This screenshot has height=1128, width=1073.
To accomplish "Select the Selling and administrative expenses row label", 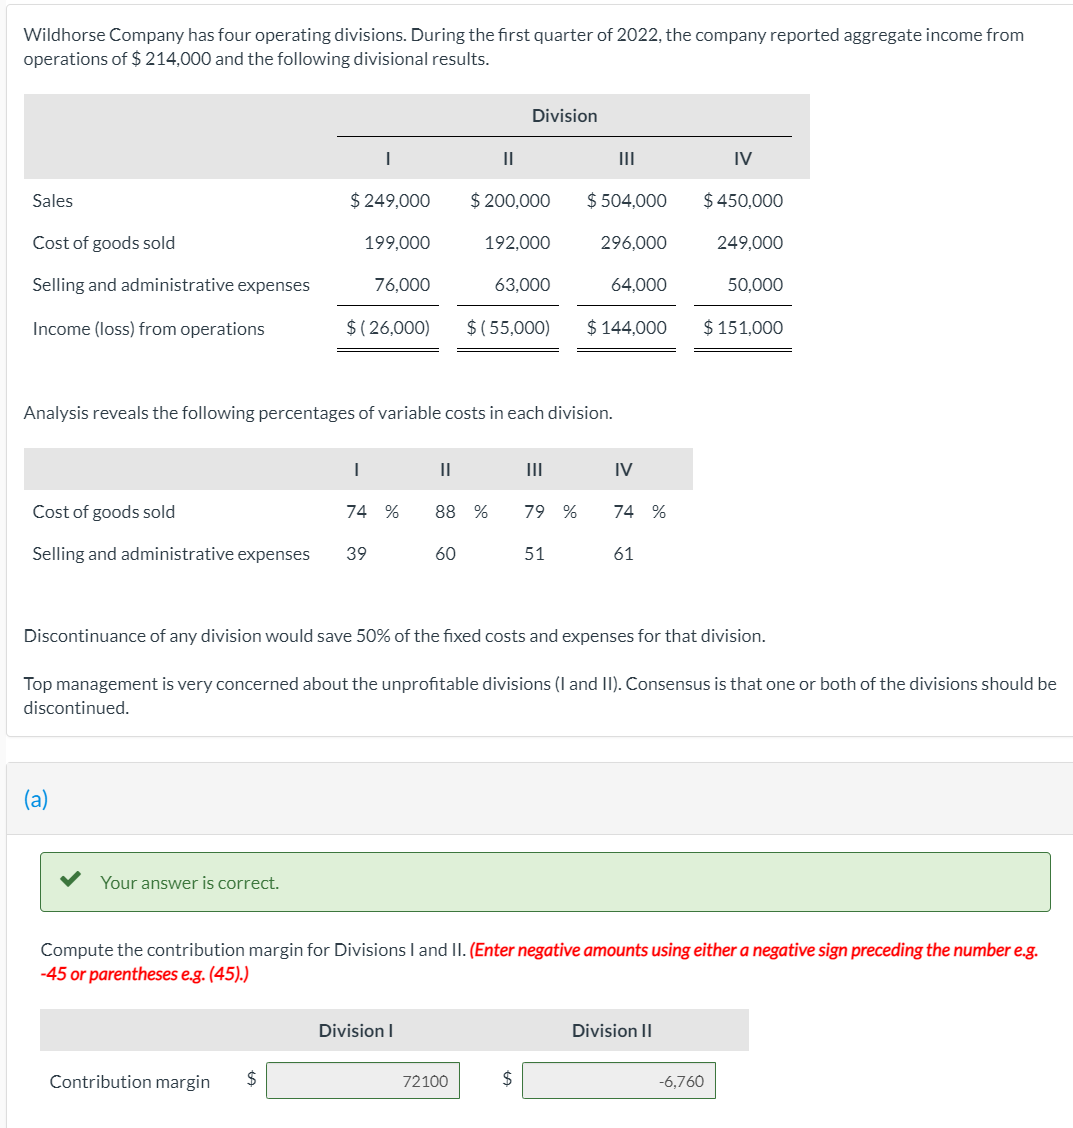I will [x=170, y=284].
